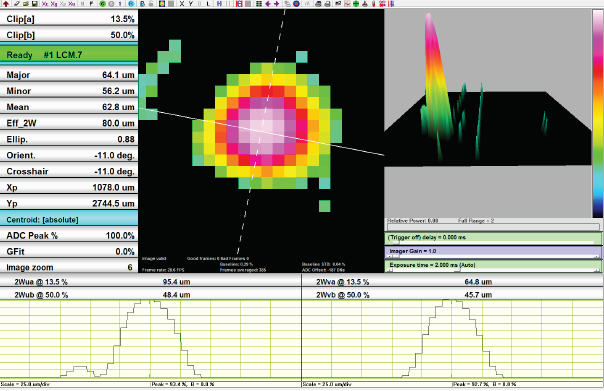Click the red up-arrow toolbar icon
Screen dimensions: 604x391
(6, 4)
